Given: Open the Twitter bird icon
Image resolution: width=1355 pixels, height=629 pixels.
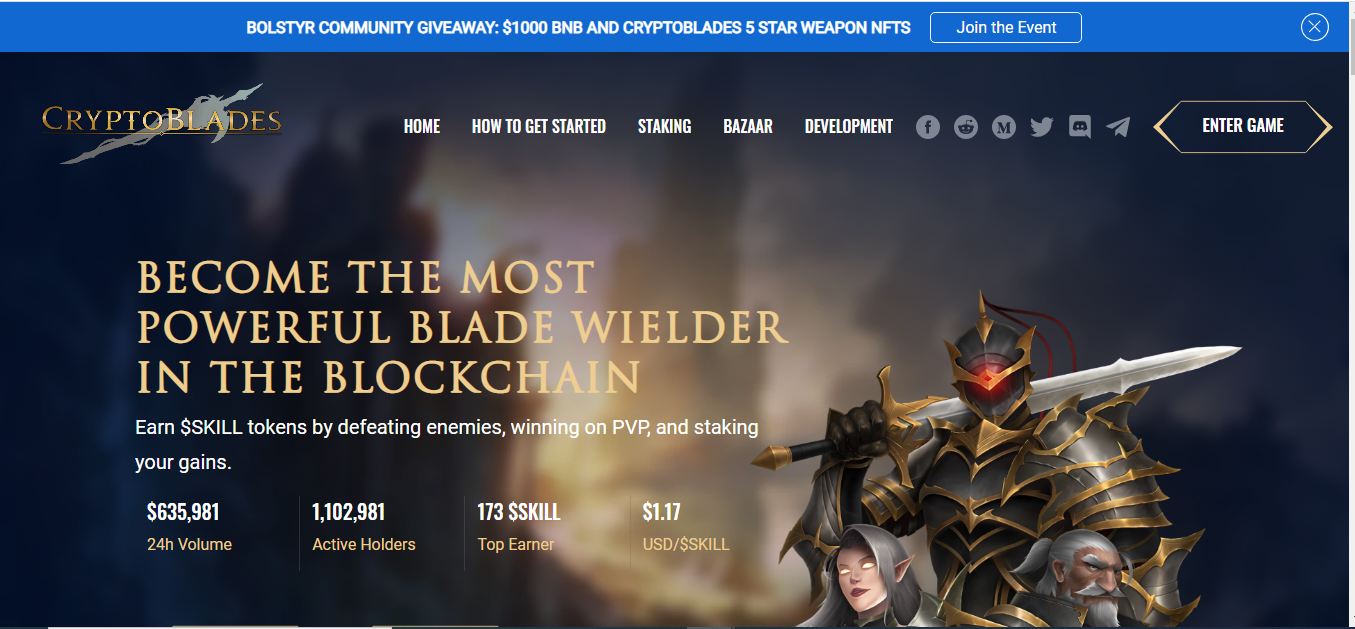Looking at the screenshot, I should click(x=1042, y=127).
